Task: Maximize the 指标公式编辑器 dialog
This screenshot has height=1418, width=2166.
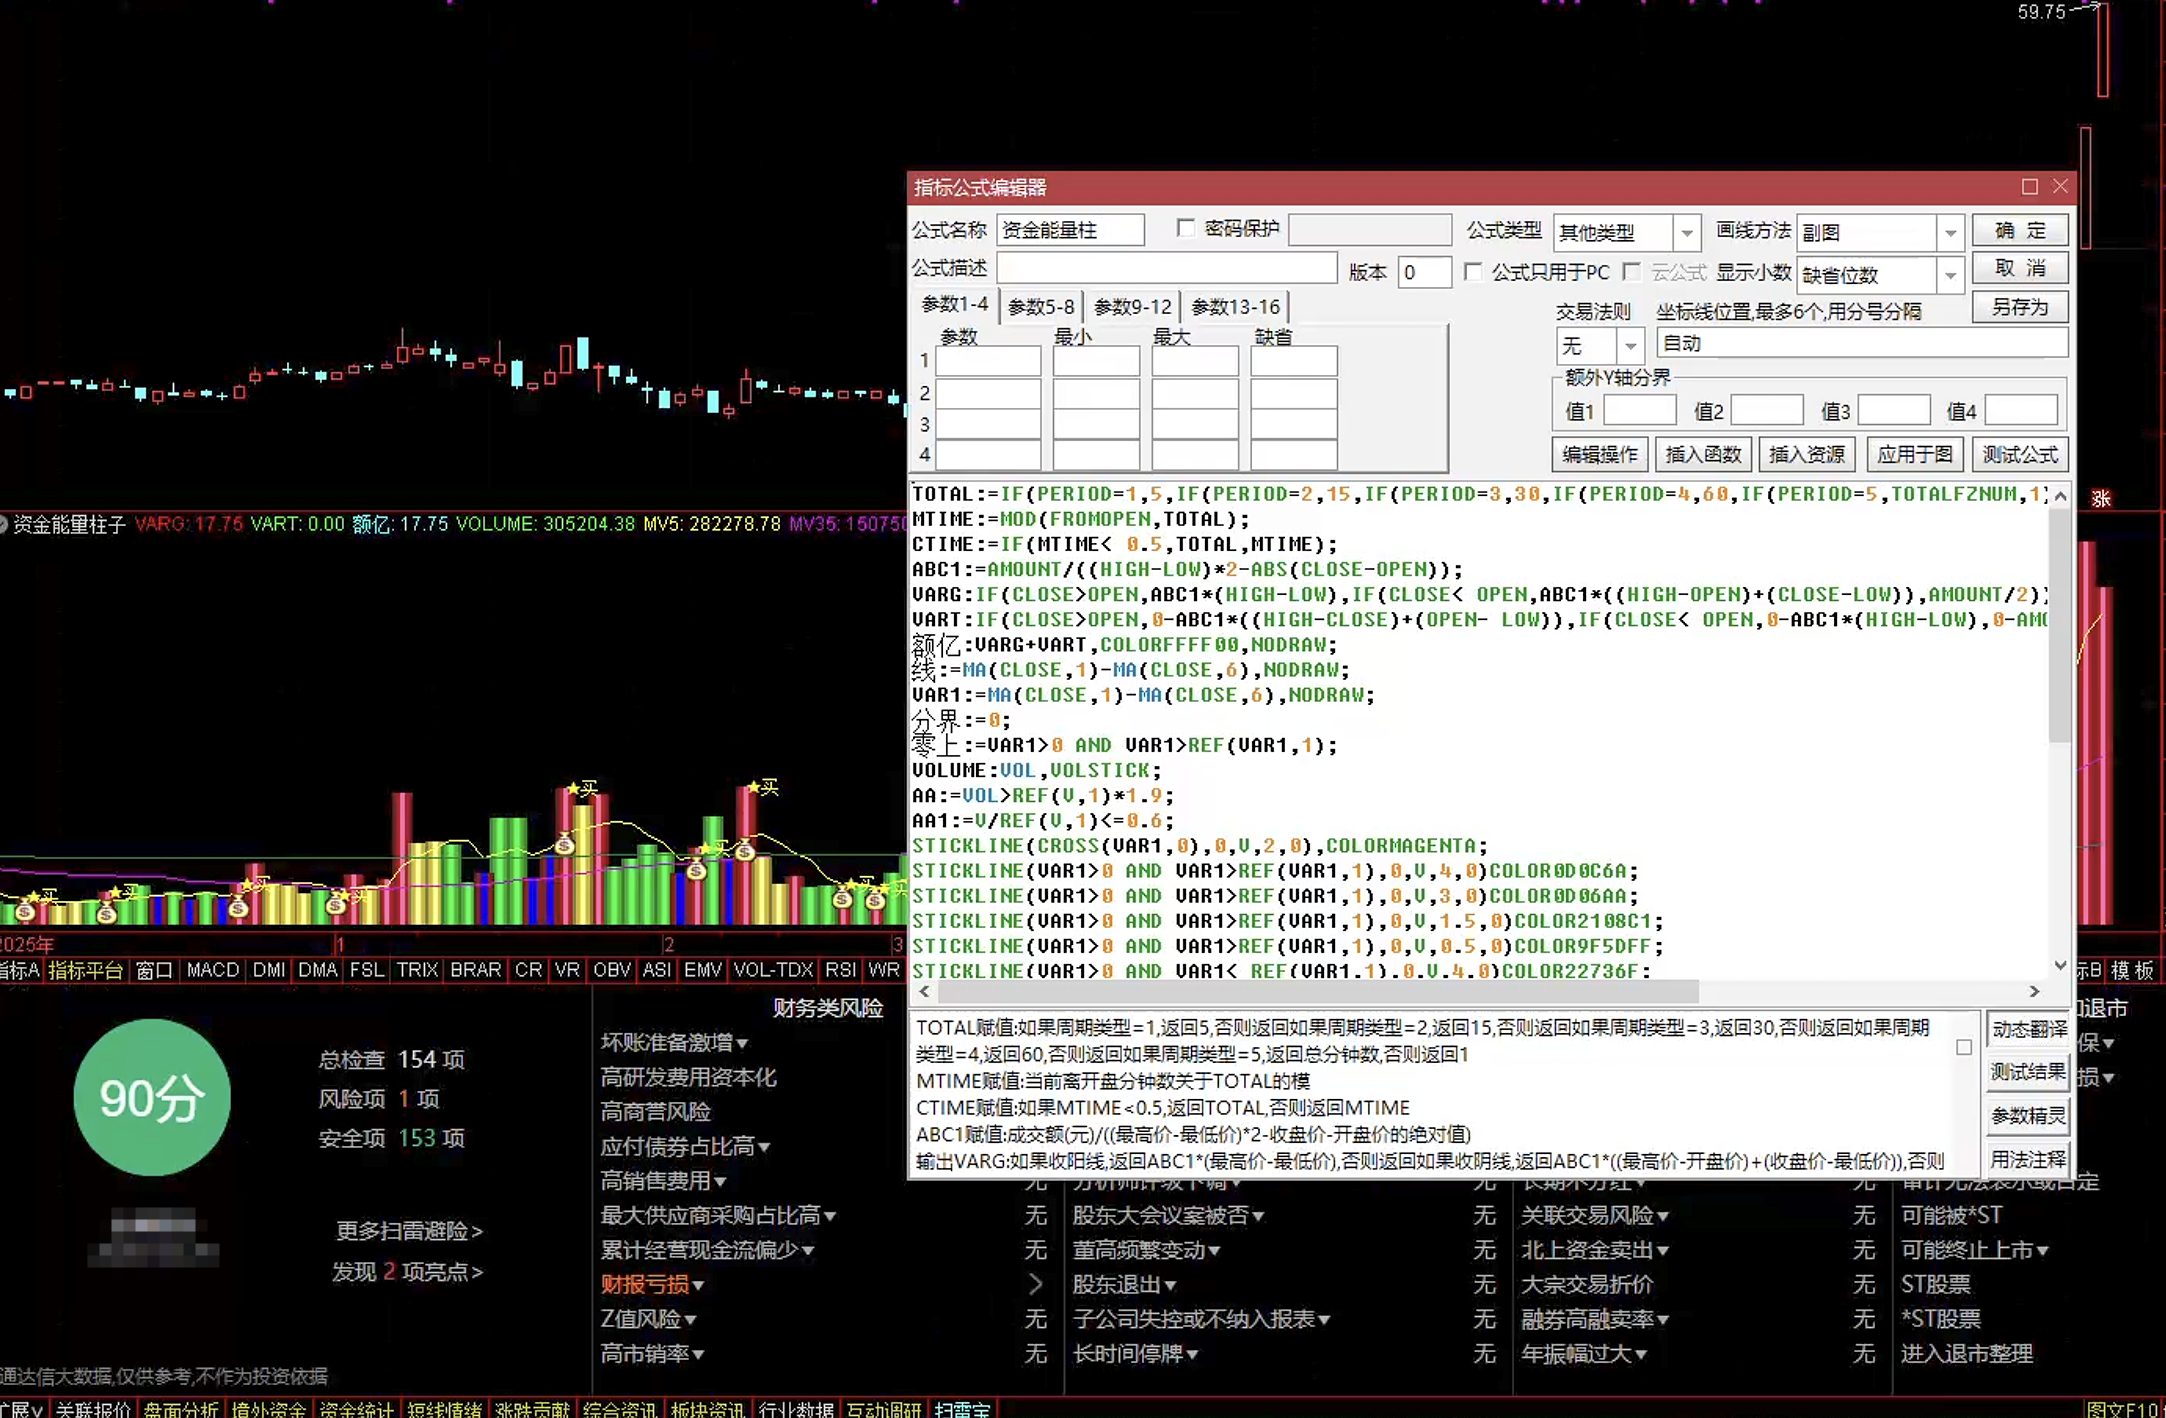Action: (2029, 187)
